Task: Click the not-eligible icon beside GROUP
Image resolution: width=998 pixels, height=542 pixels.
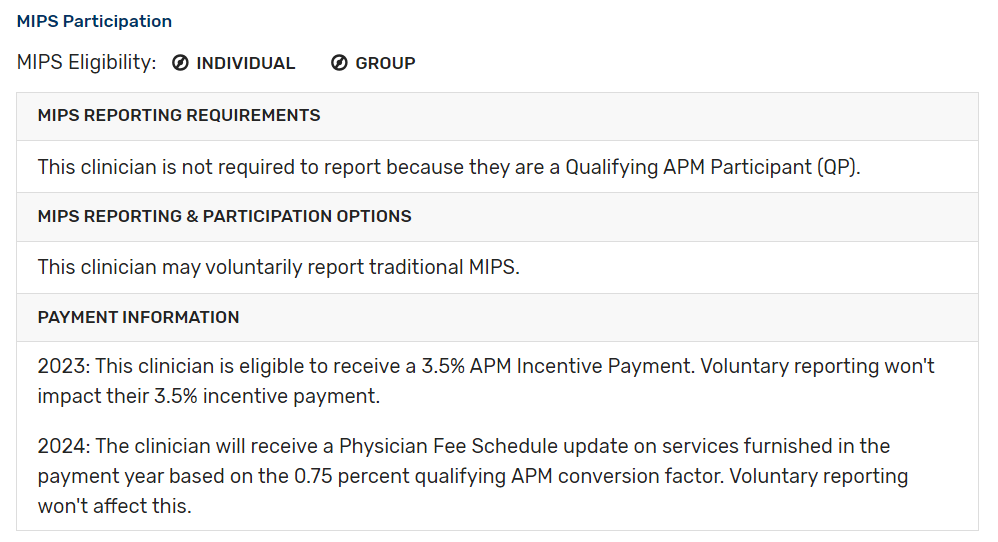Action: point(339,63)
